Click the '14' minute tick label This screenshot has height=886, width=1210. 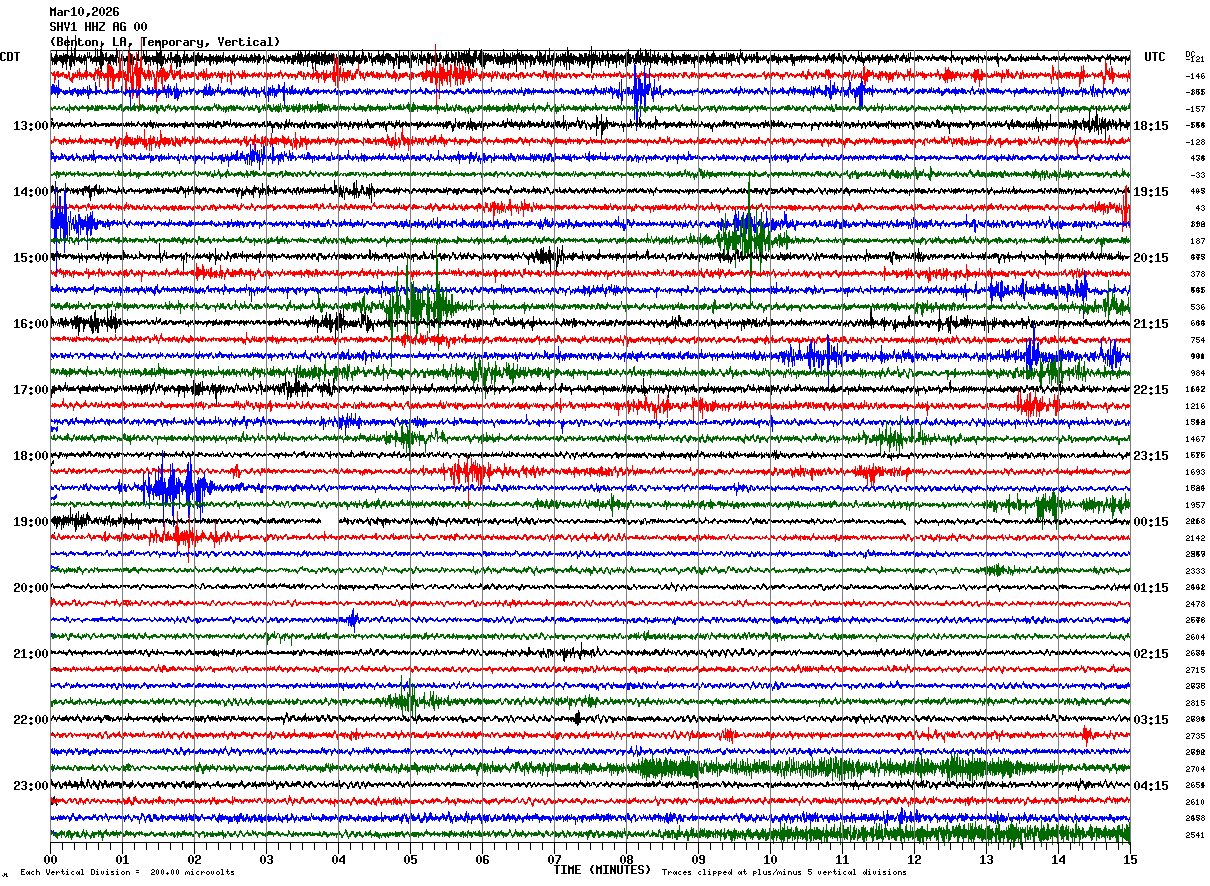coord(1058,859)
